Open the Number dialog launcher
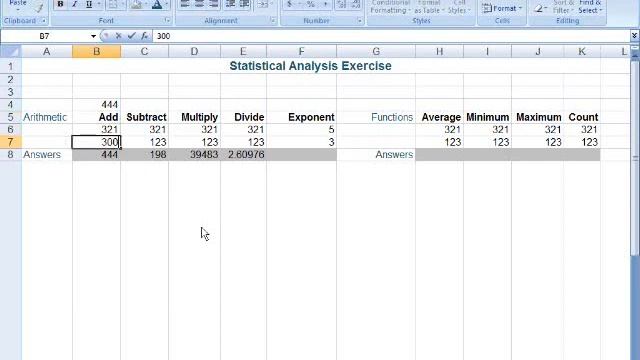Viewport: 640px width, 360px height. point(360,20)
